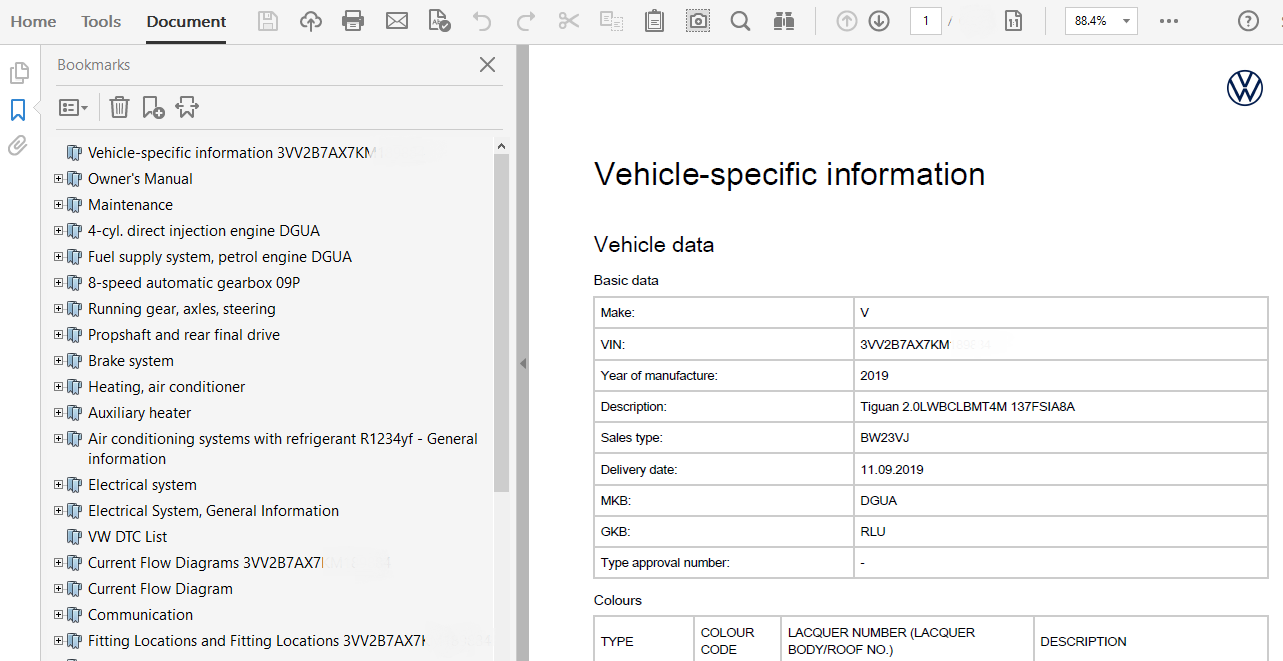Screen dimensions: 1283x661
Task: Collapse the navigation pane divider arrow
Action: (522, 364)
